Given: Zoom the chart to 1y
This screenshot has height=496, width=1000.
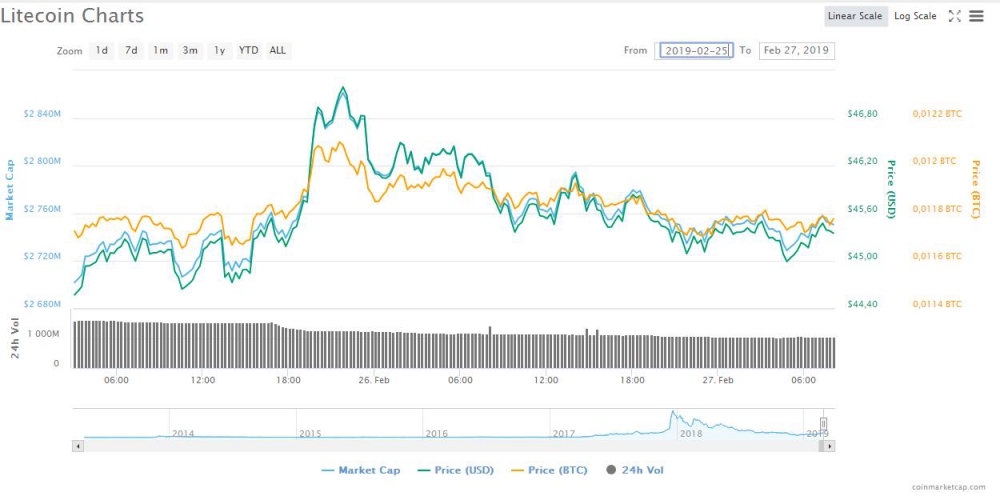Looking at the screenshot, I should [x=219, y=50].
